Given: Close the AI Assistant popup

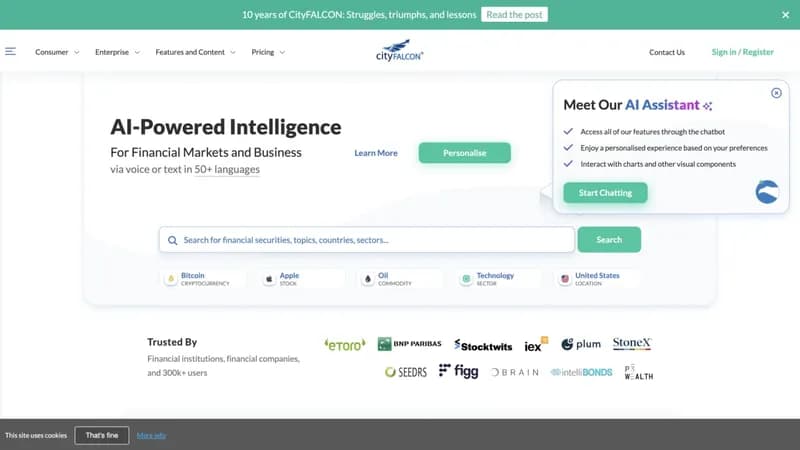Looking at the screenshot, I should [x=776, y=93].
